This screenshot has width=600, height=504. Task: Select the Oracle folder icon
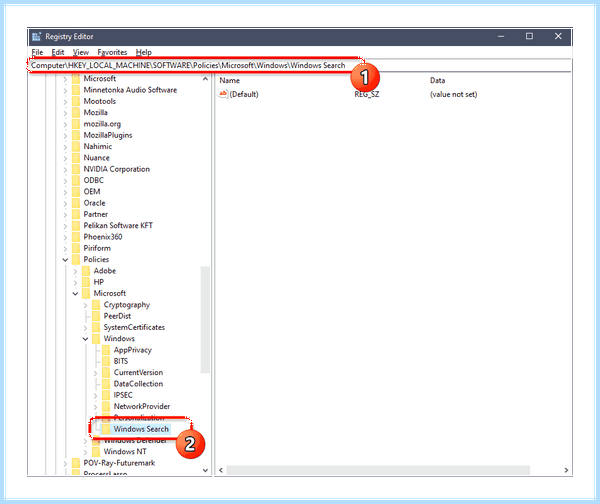[x=76, y=203]
